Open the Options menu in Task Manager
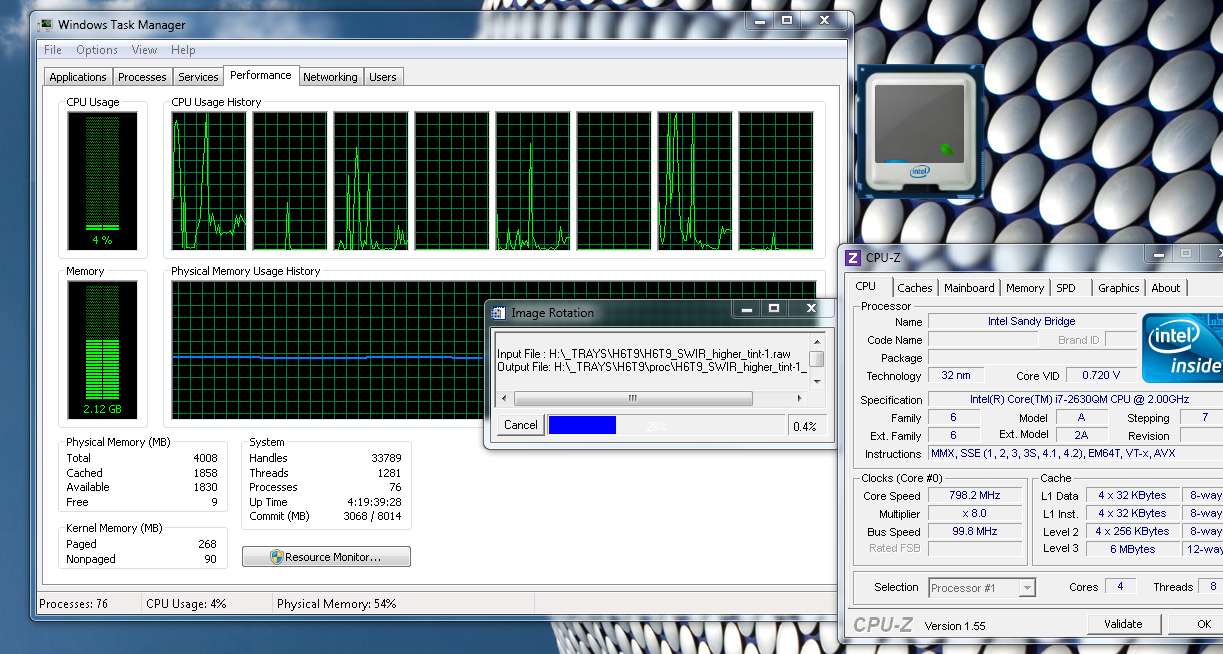 (97, 50)
